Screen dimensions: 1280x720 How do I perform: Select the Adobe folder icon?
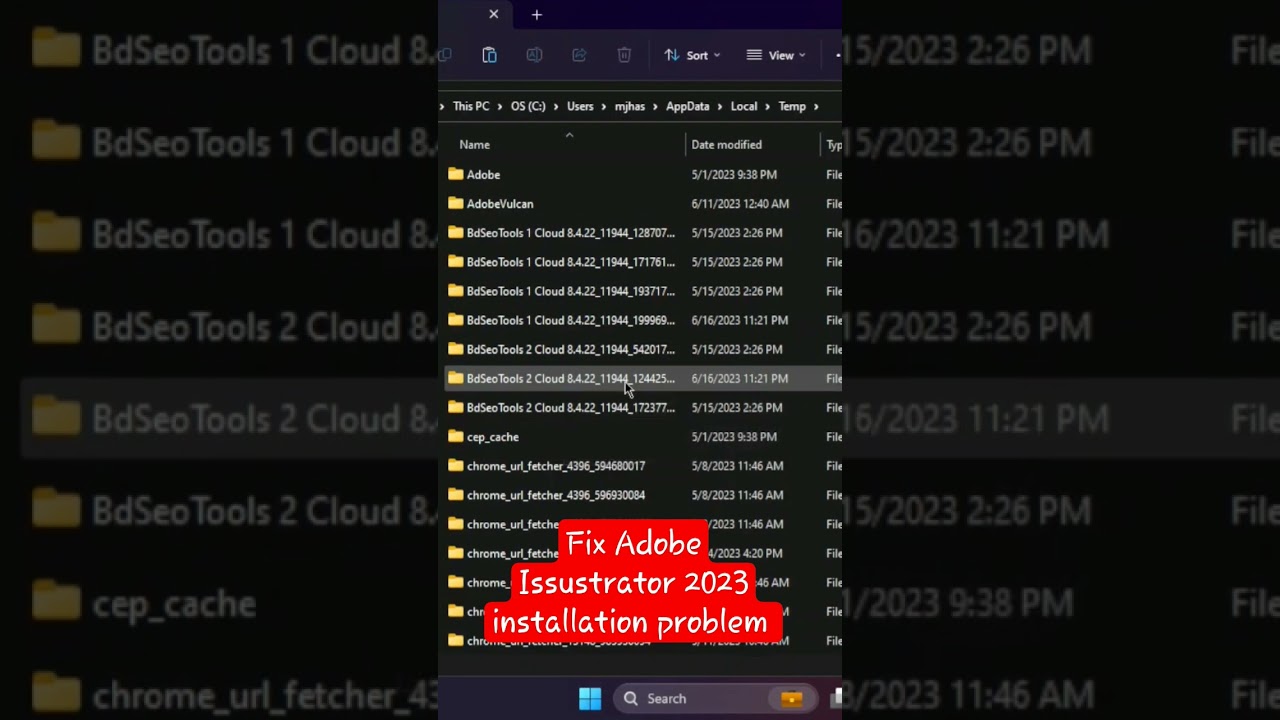pyautogui.click(x=456, y=174)
